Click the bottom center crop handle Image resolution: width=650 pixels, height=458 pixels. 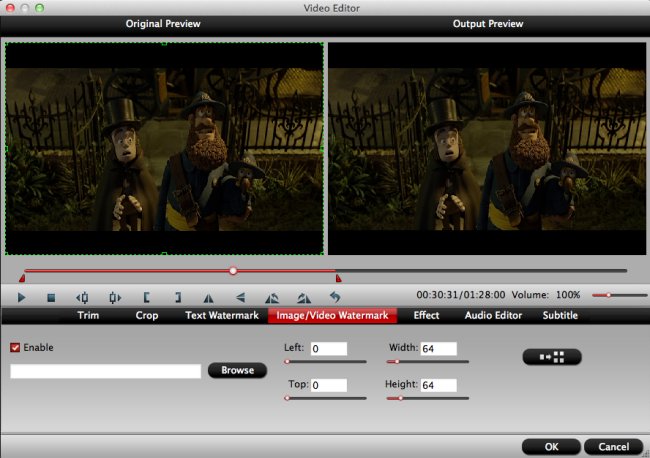coord(164,254)
